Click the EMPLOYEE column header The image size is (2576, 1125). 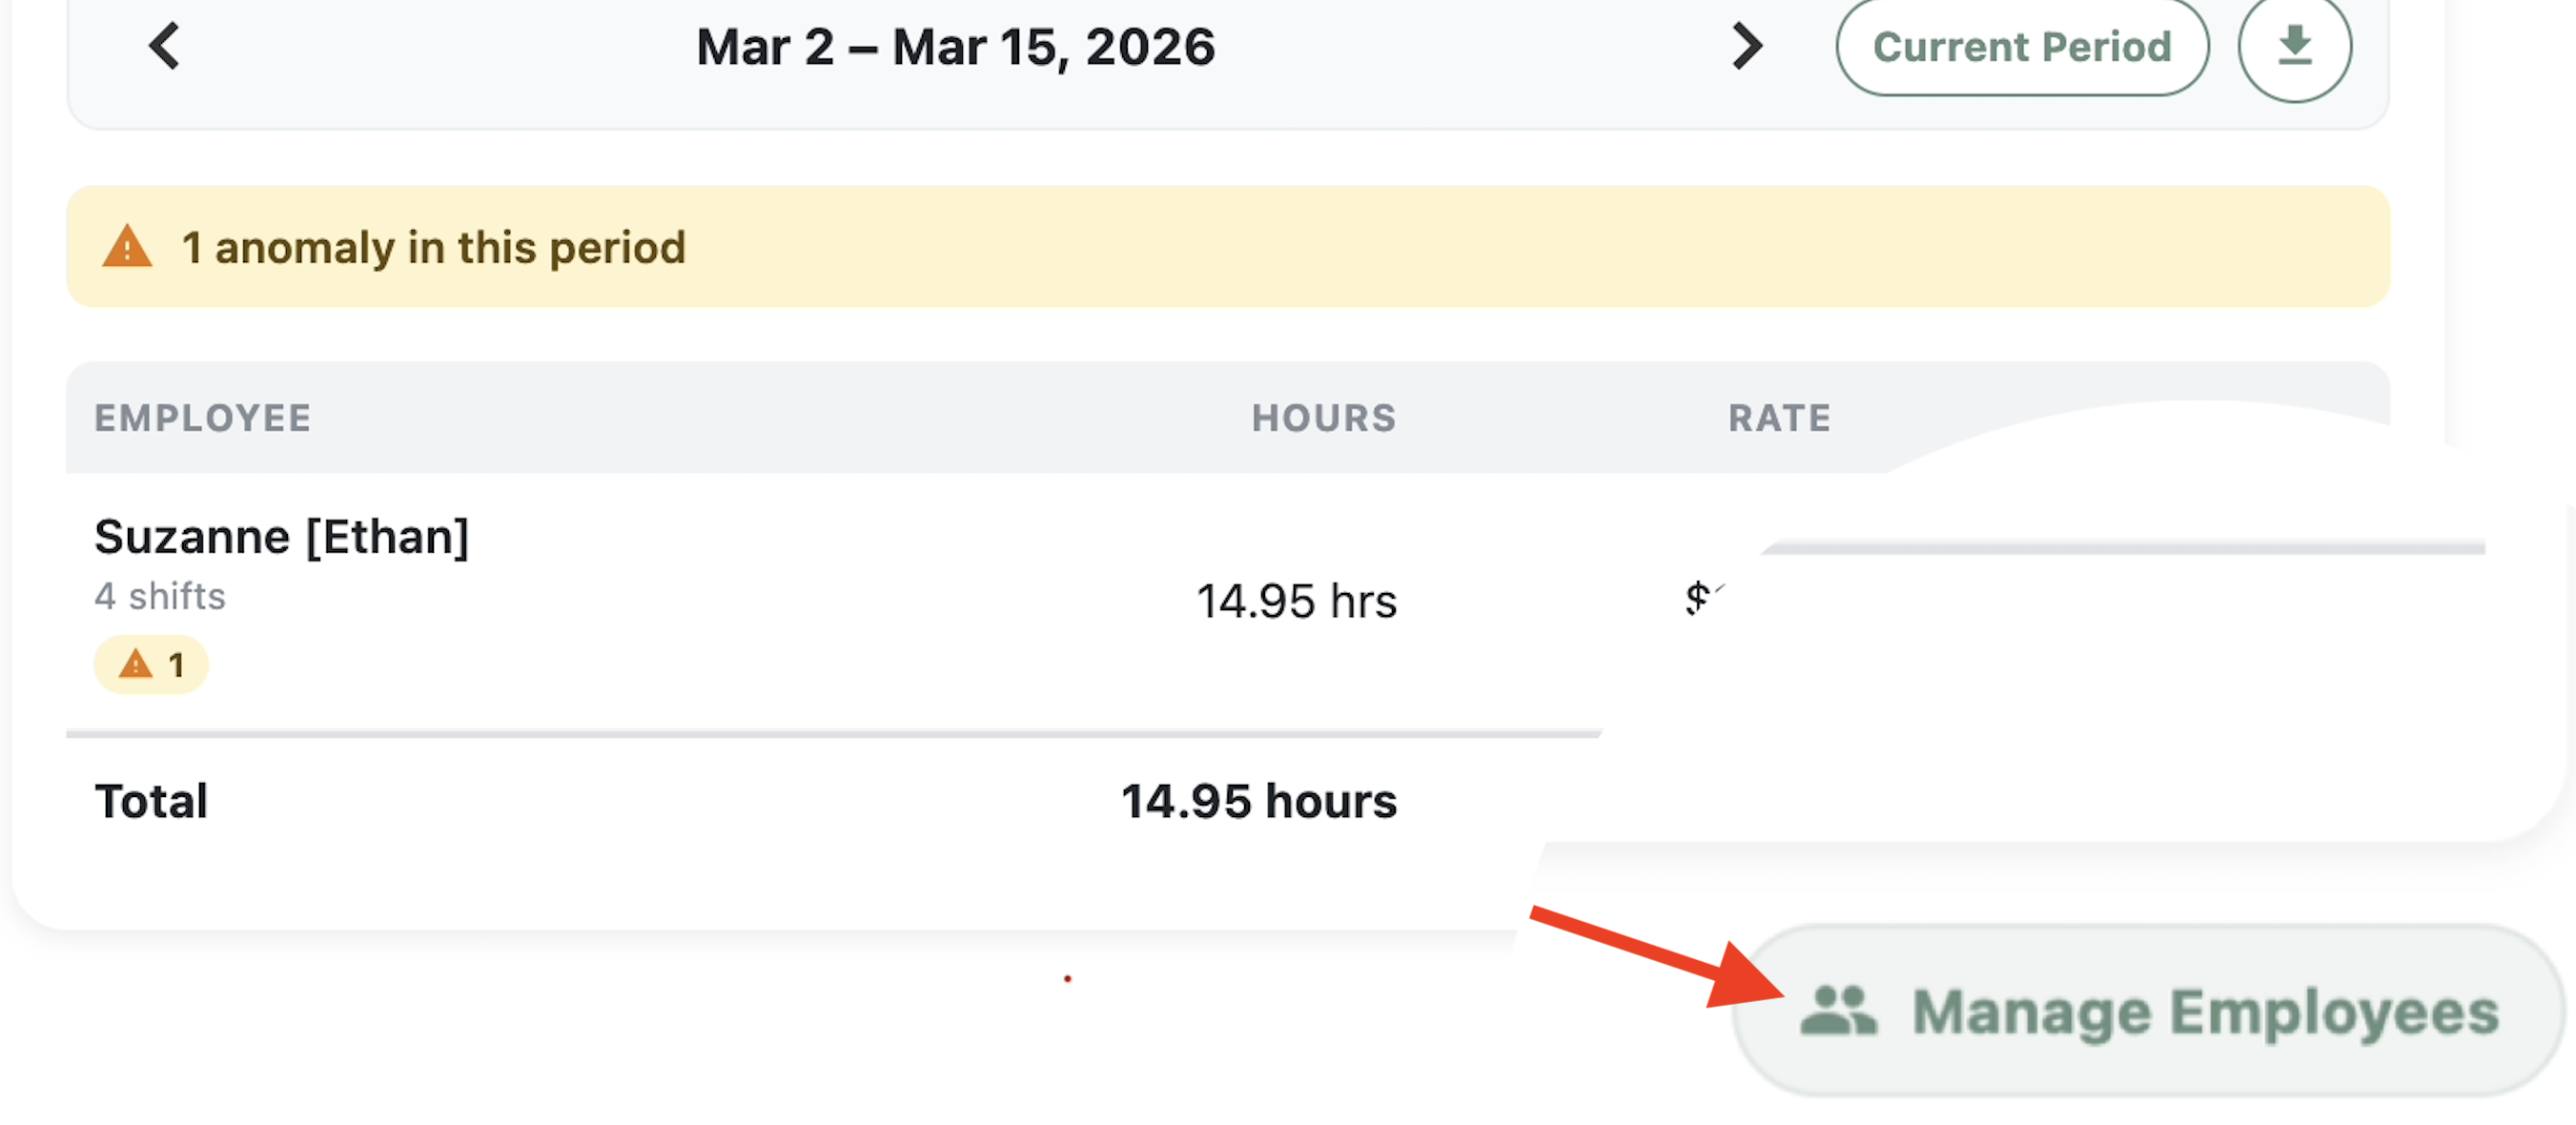tap(203, 418)
